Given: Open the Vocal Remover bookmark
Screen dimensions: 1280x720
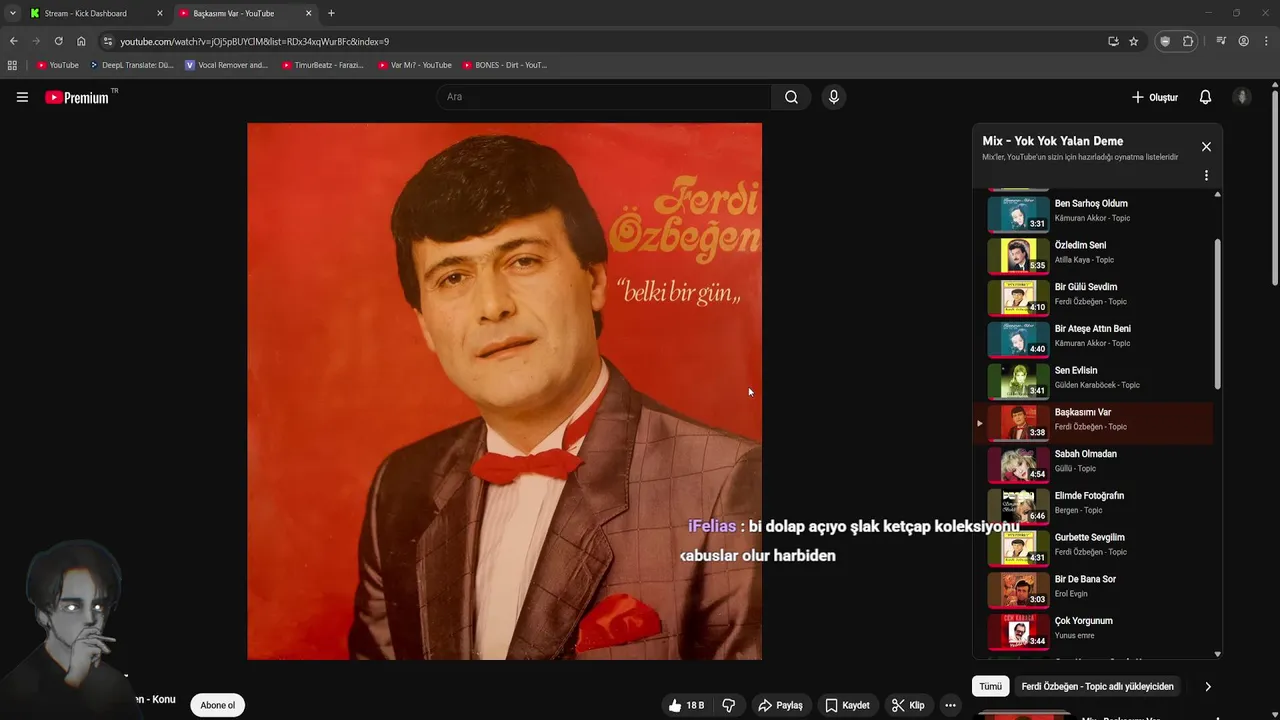Looking at the screenshot, I should [x=226, y=65].
